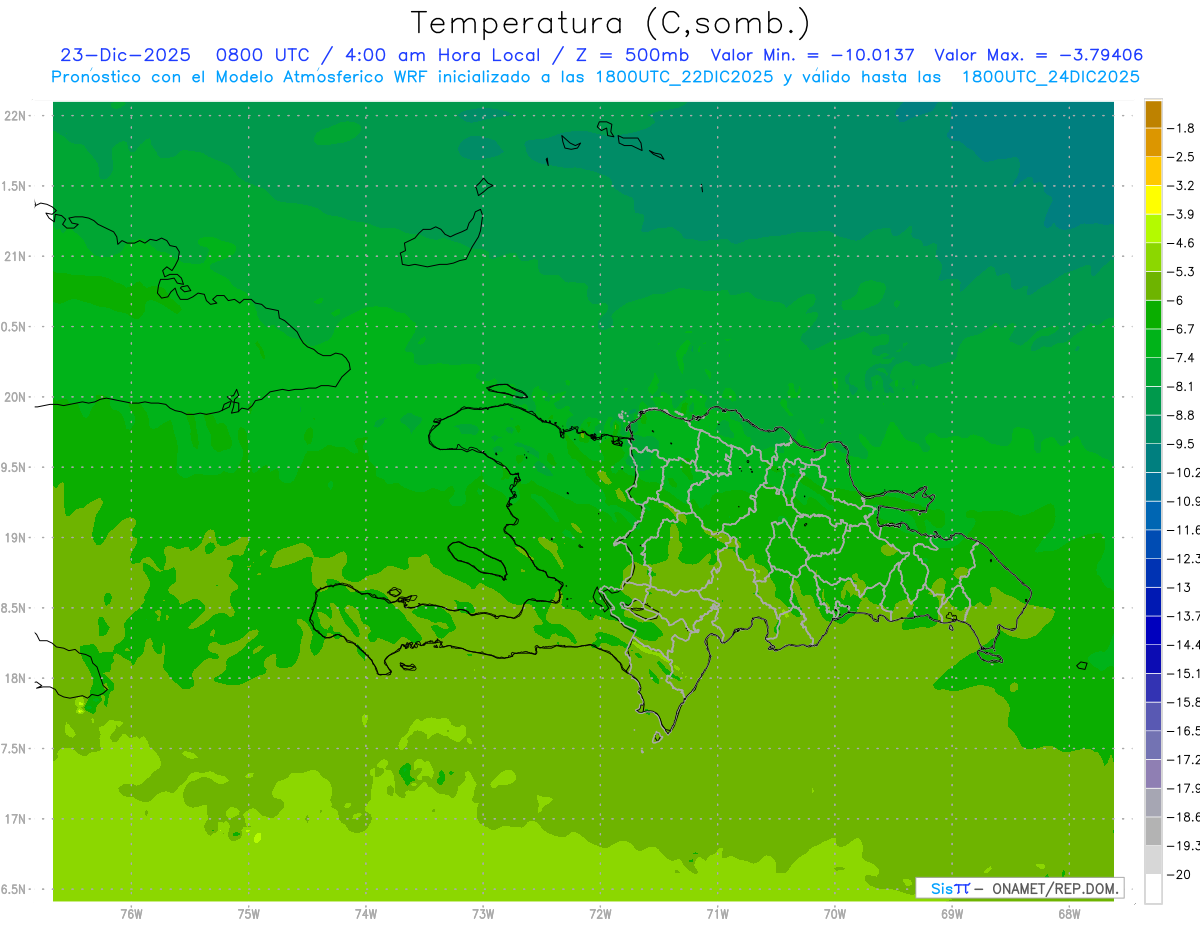Click the '-9.5' legend value
This screenshot has height=927, width=1200.
(x=1183, y=444)
